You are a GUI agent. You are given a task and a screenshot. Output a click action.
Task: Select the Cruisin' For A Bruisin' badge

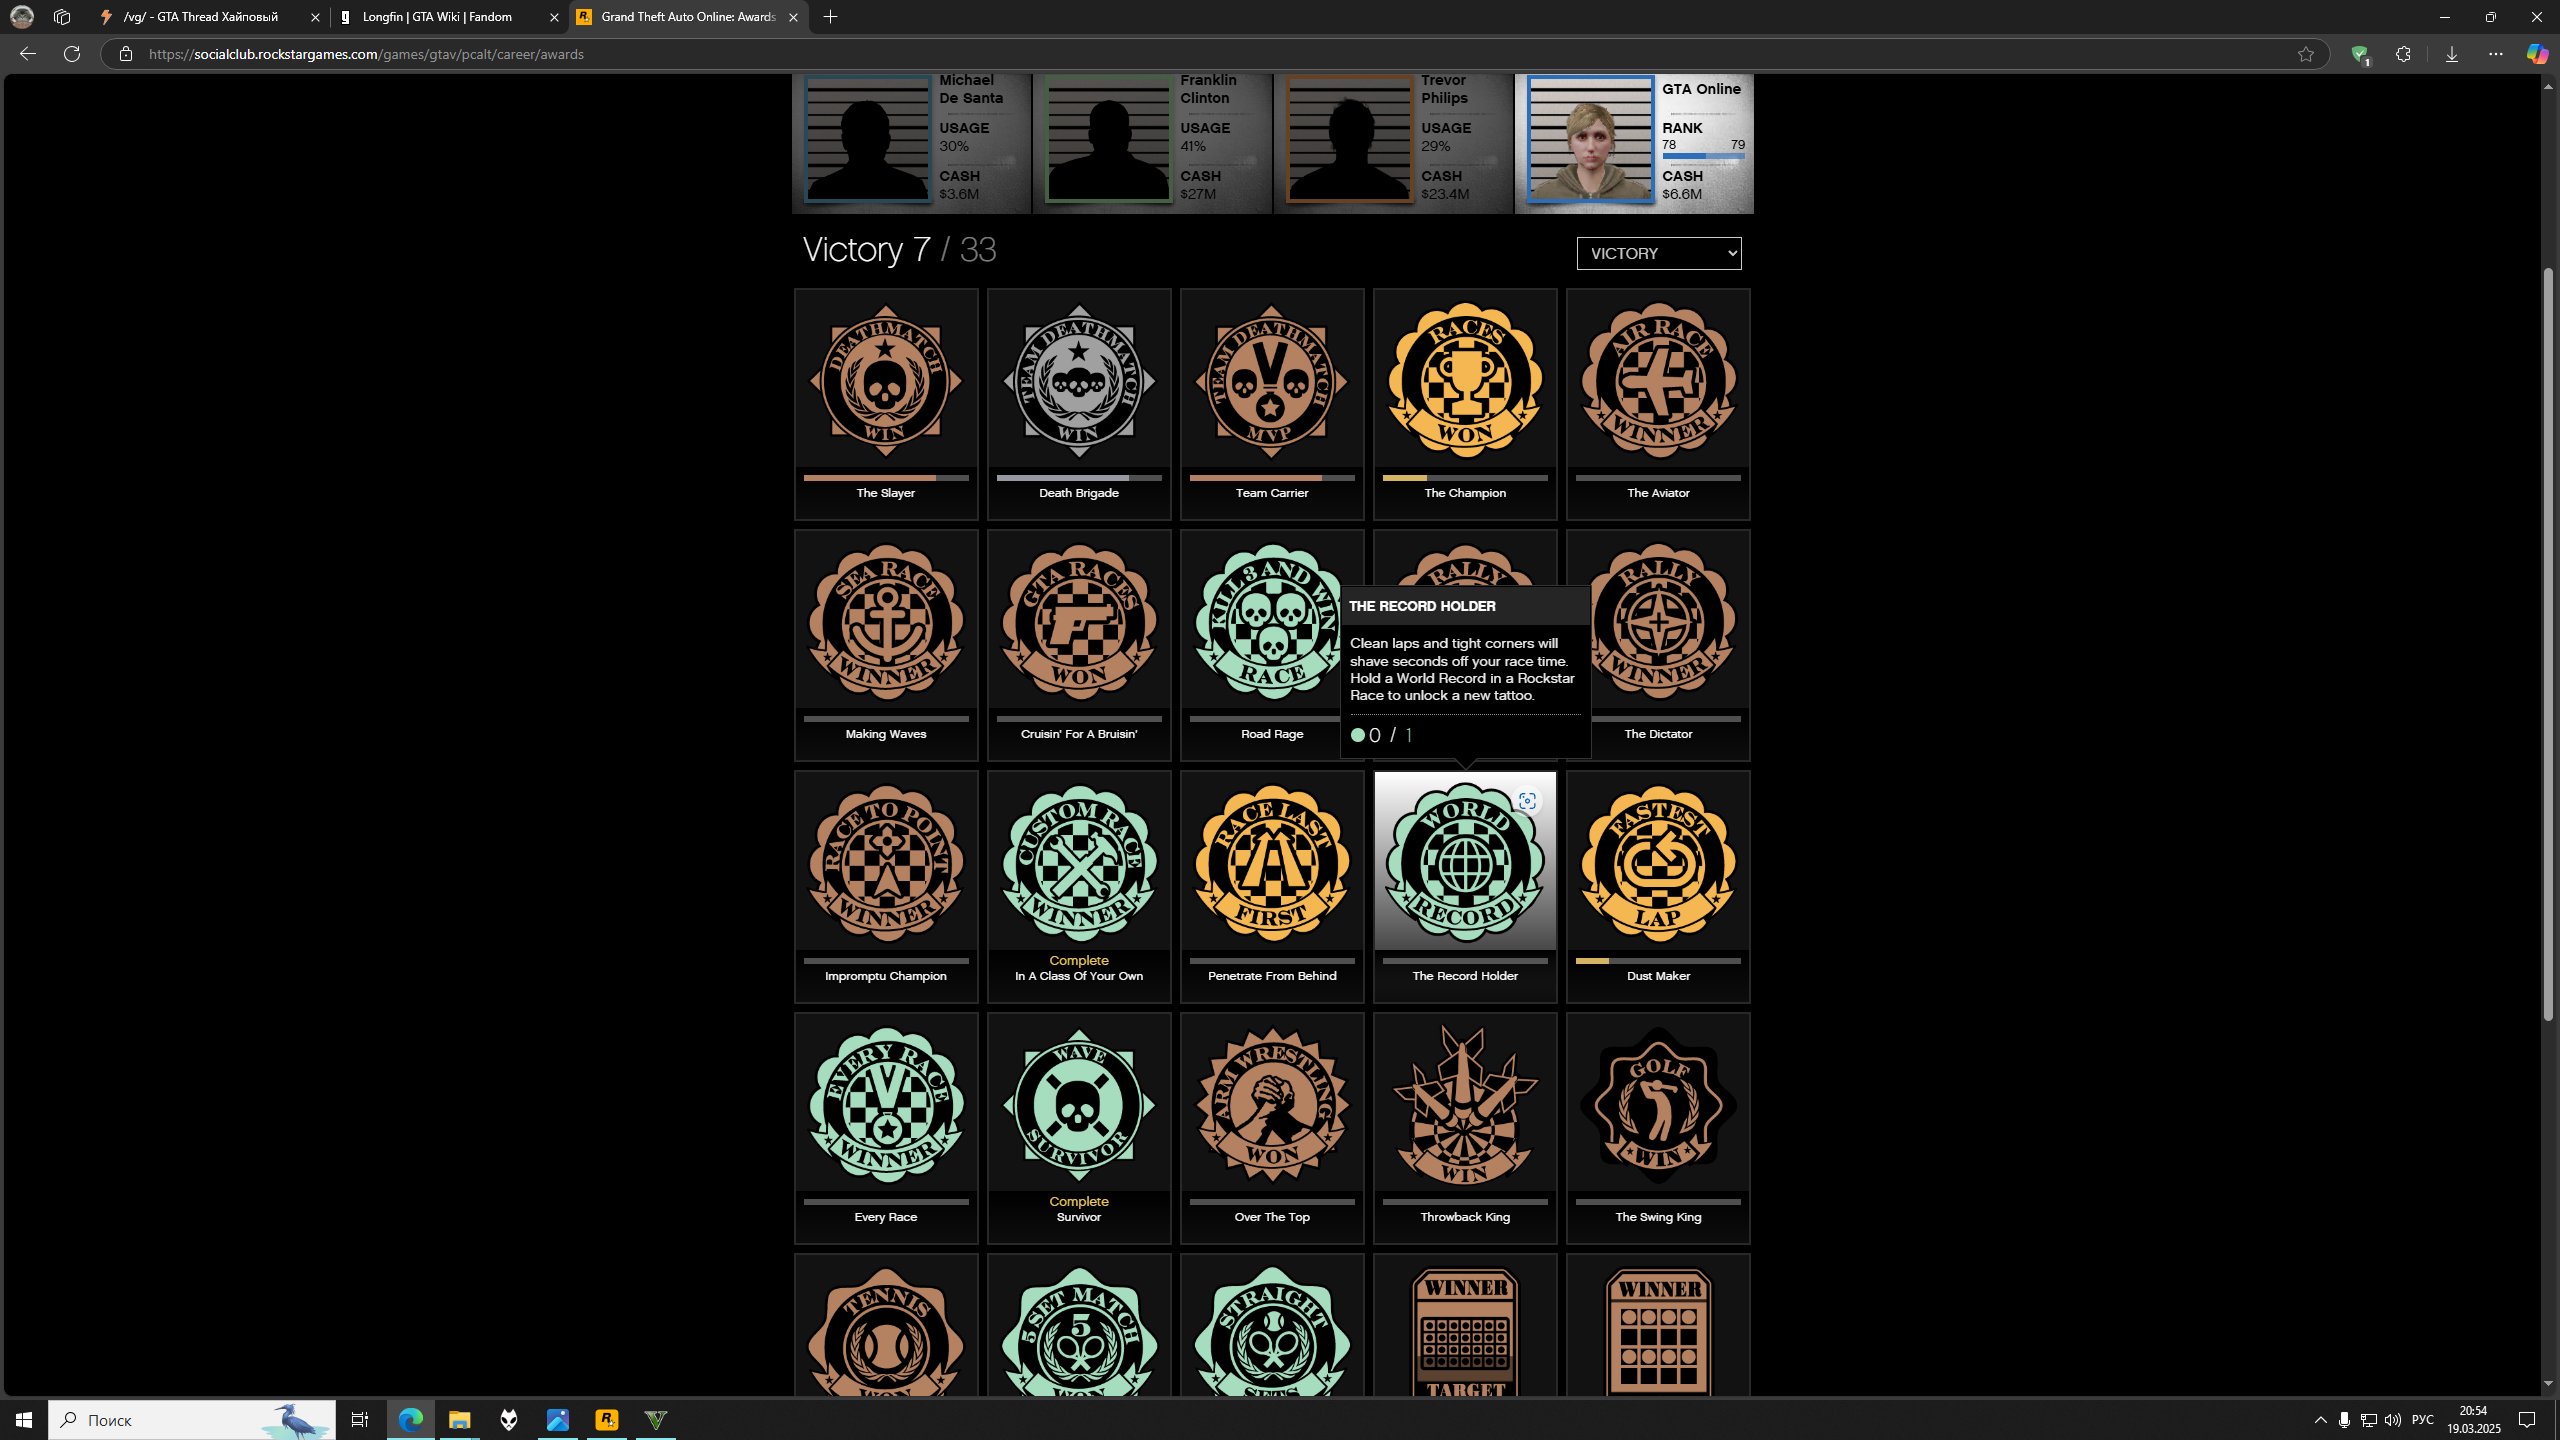tap(1078, 622)
